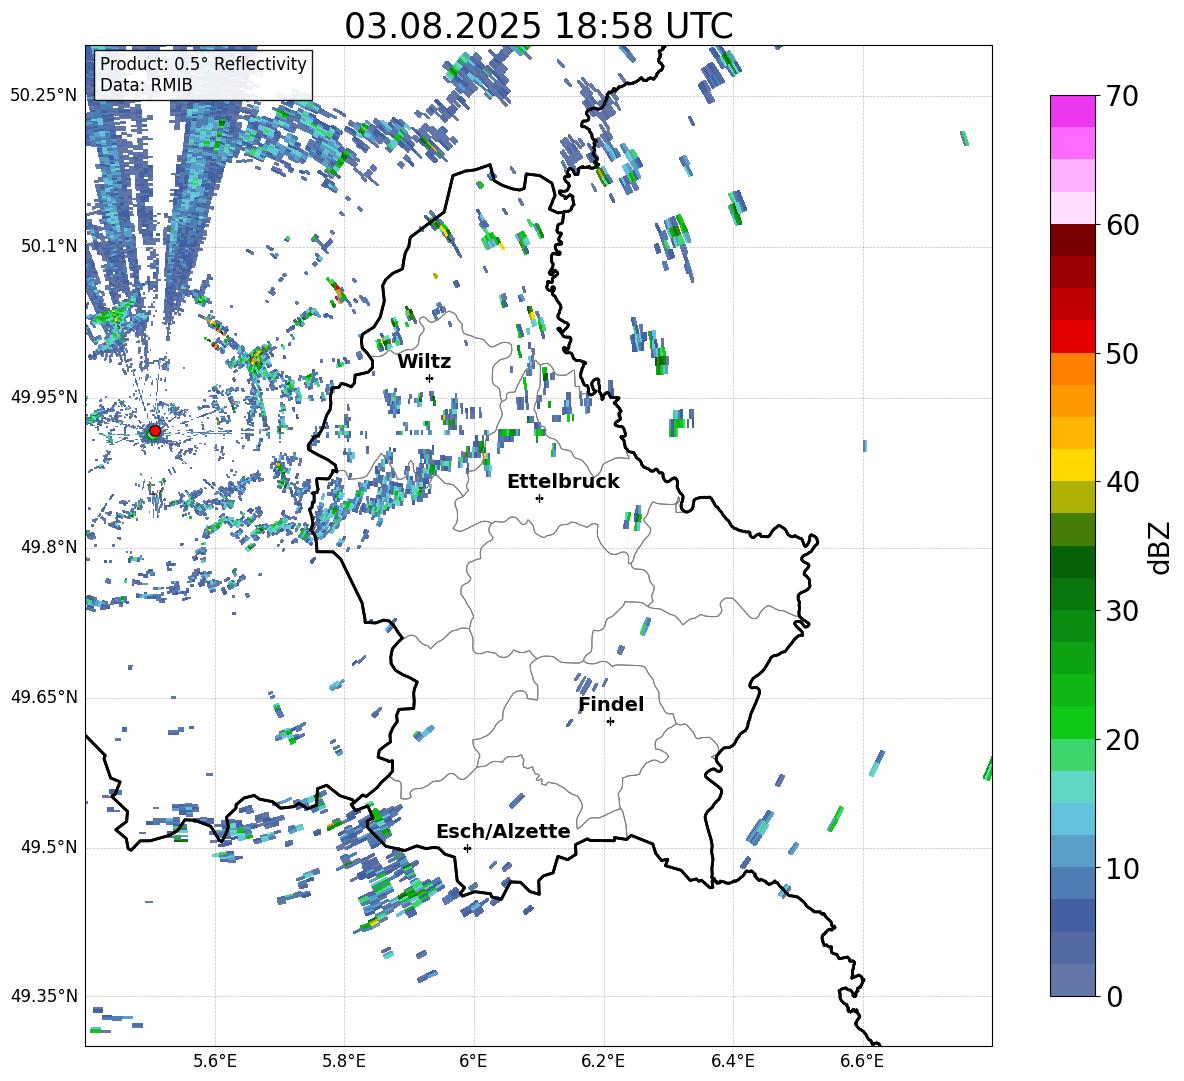1184x1081 pixels.
Task: Click the 5.6°E longitude label
Action: (x=215, y=1061)
